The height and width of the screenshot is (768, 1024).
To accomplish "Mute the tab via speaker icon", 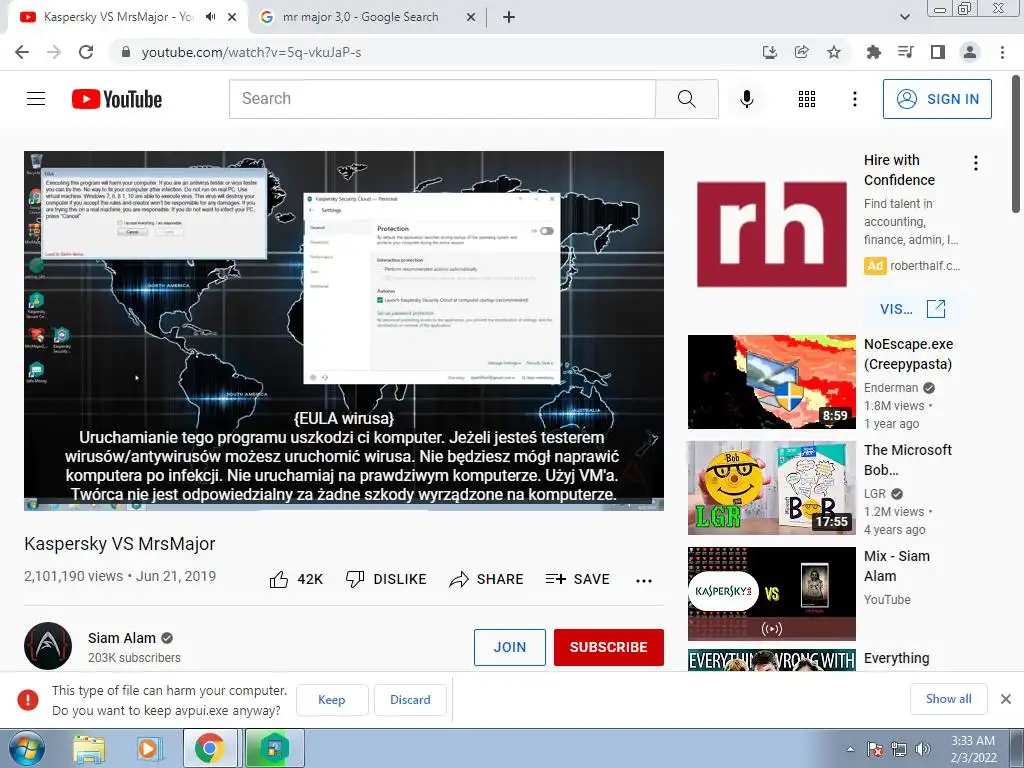I will pyautogui.click(x=210, y=17).
